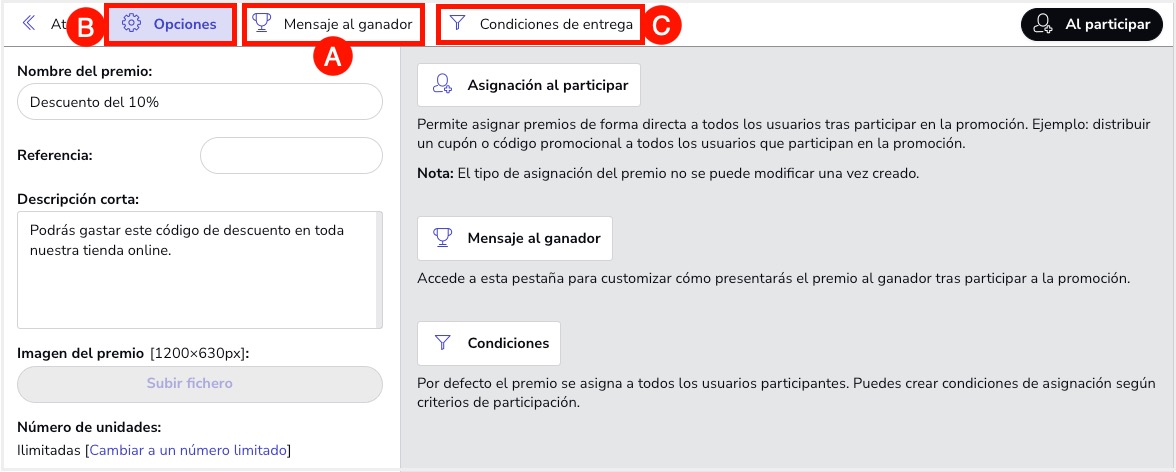The height and width of the screenshot is (472, 1176).
Task: Click the user icon in Asignación al participar
Action: (x=442, y=85)
